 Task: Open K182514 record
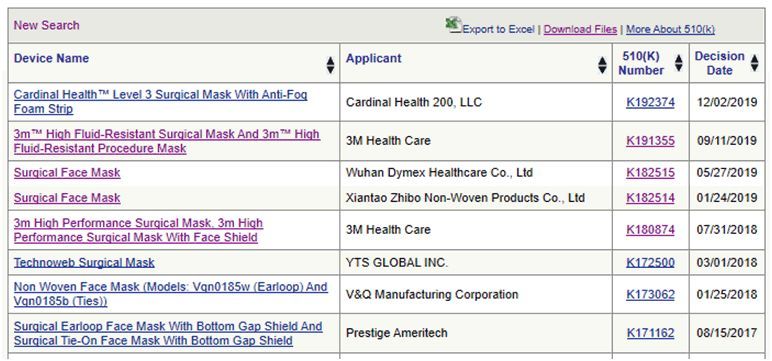click(x=650, y=198)
